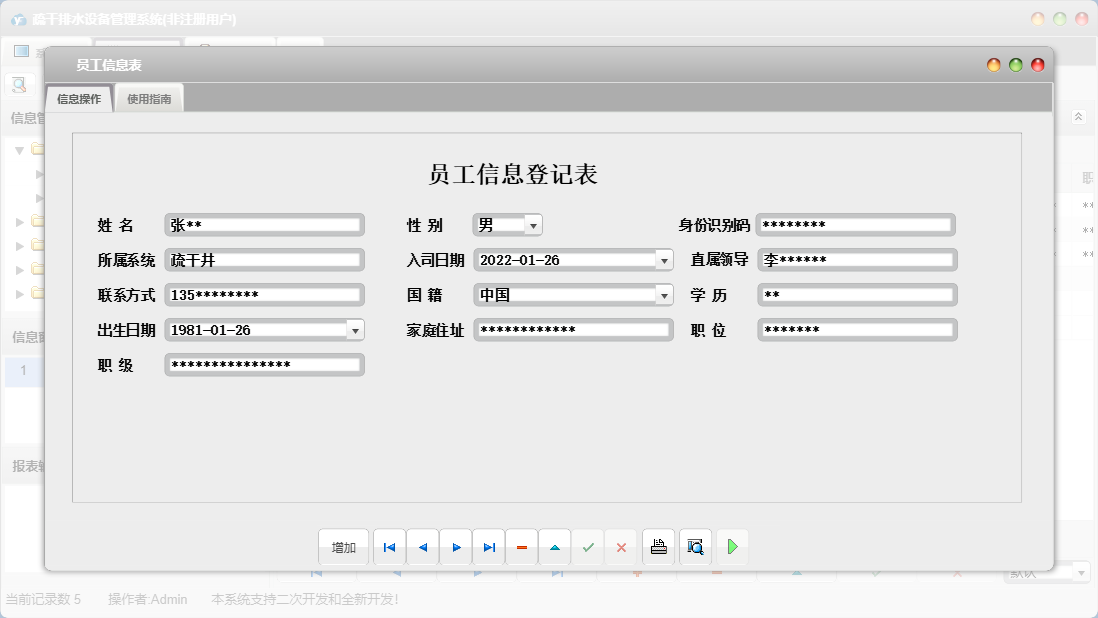Jump to the first record
Screen dimensions: 1098x618
coord(389,547)
